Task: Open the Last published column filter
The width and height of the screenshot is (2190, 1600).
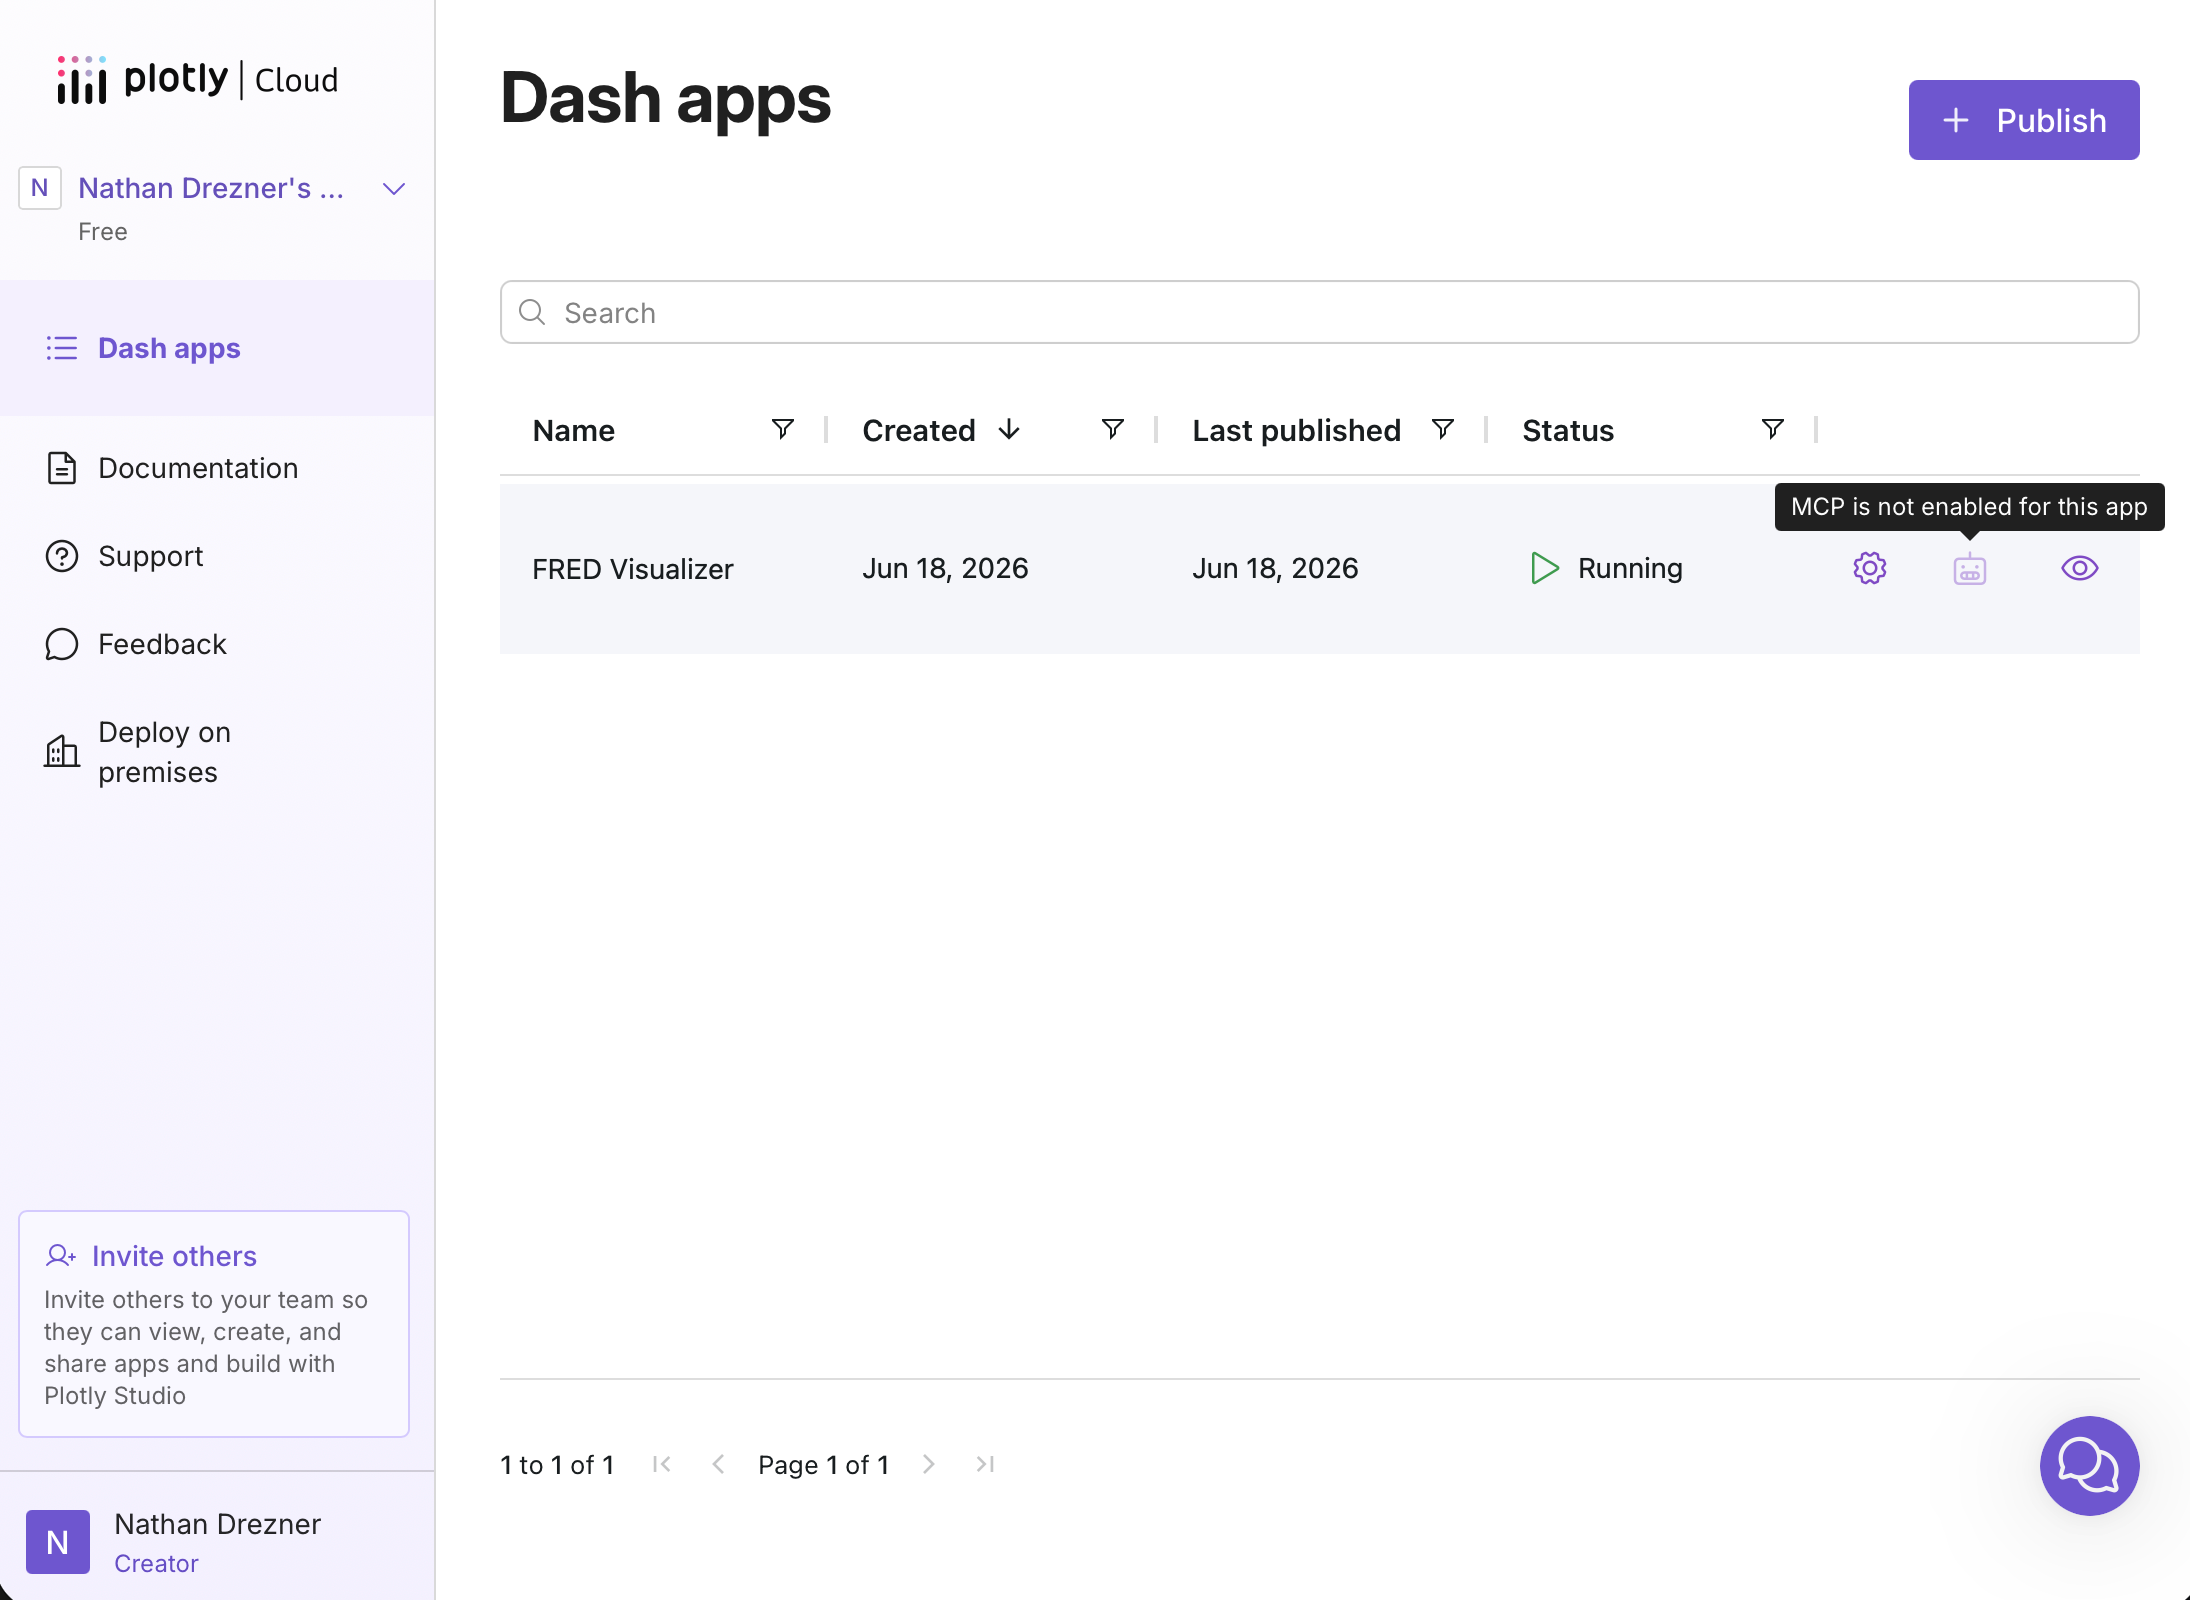Action: click(x=1442, y=429)
